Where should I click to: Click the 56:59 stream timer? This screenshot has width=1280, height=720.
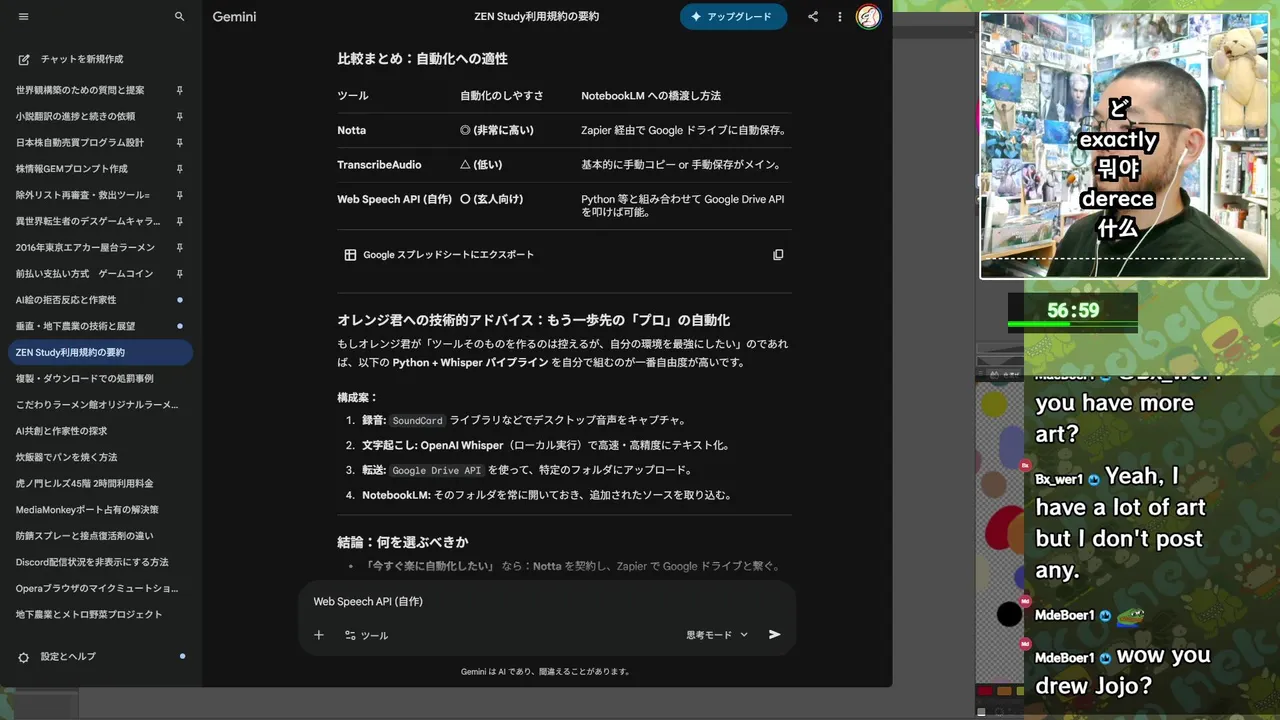tap(1073, 311)
